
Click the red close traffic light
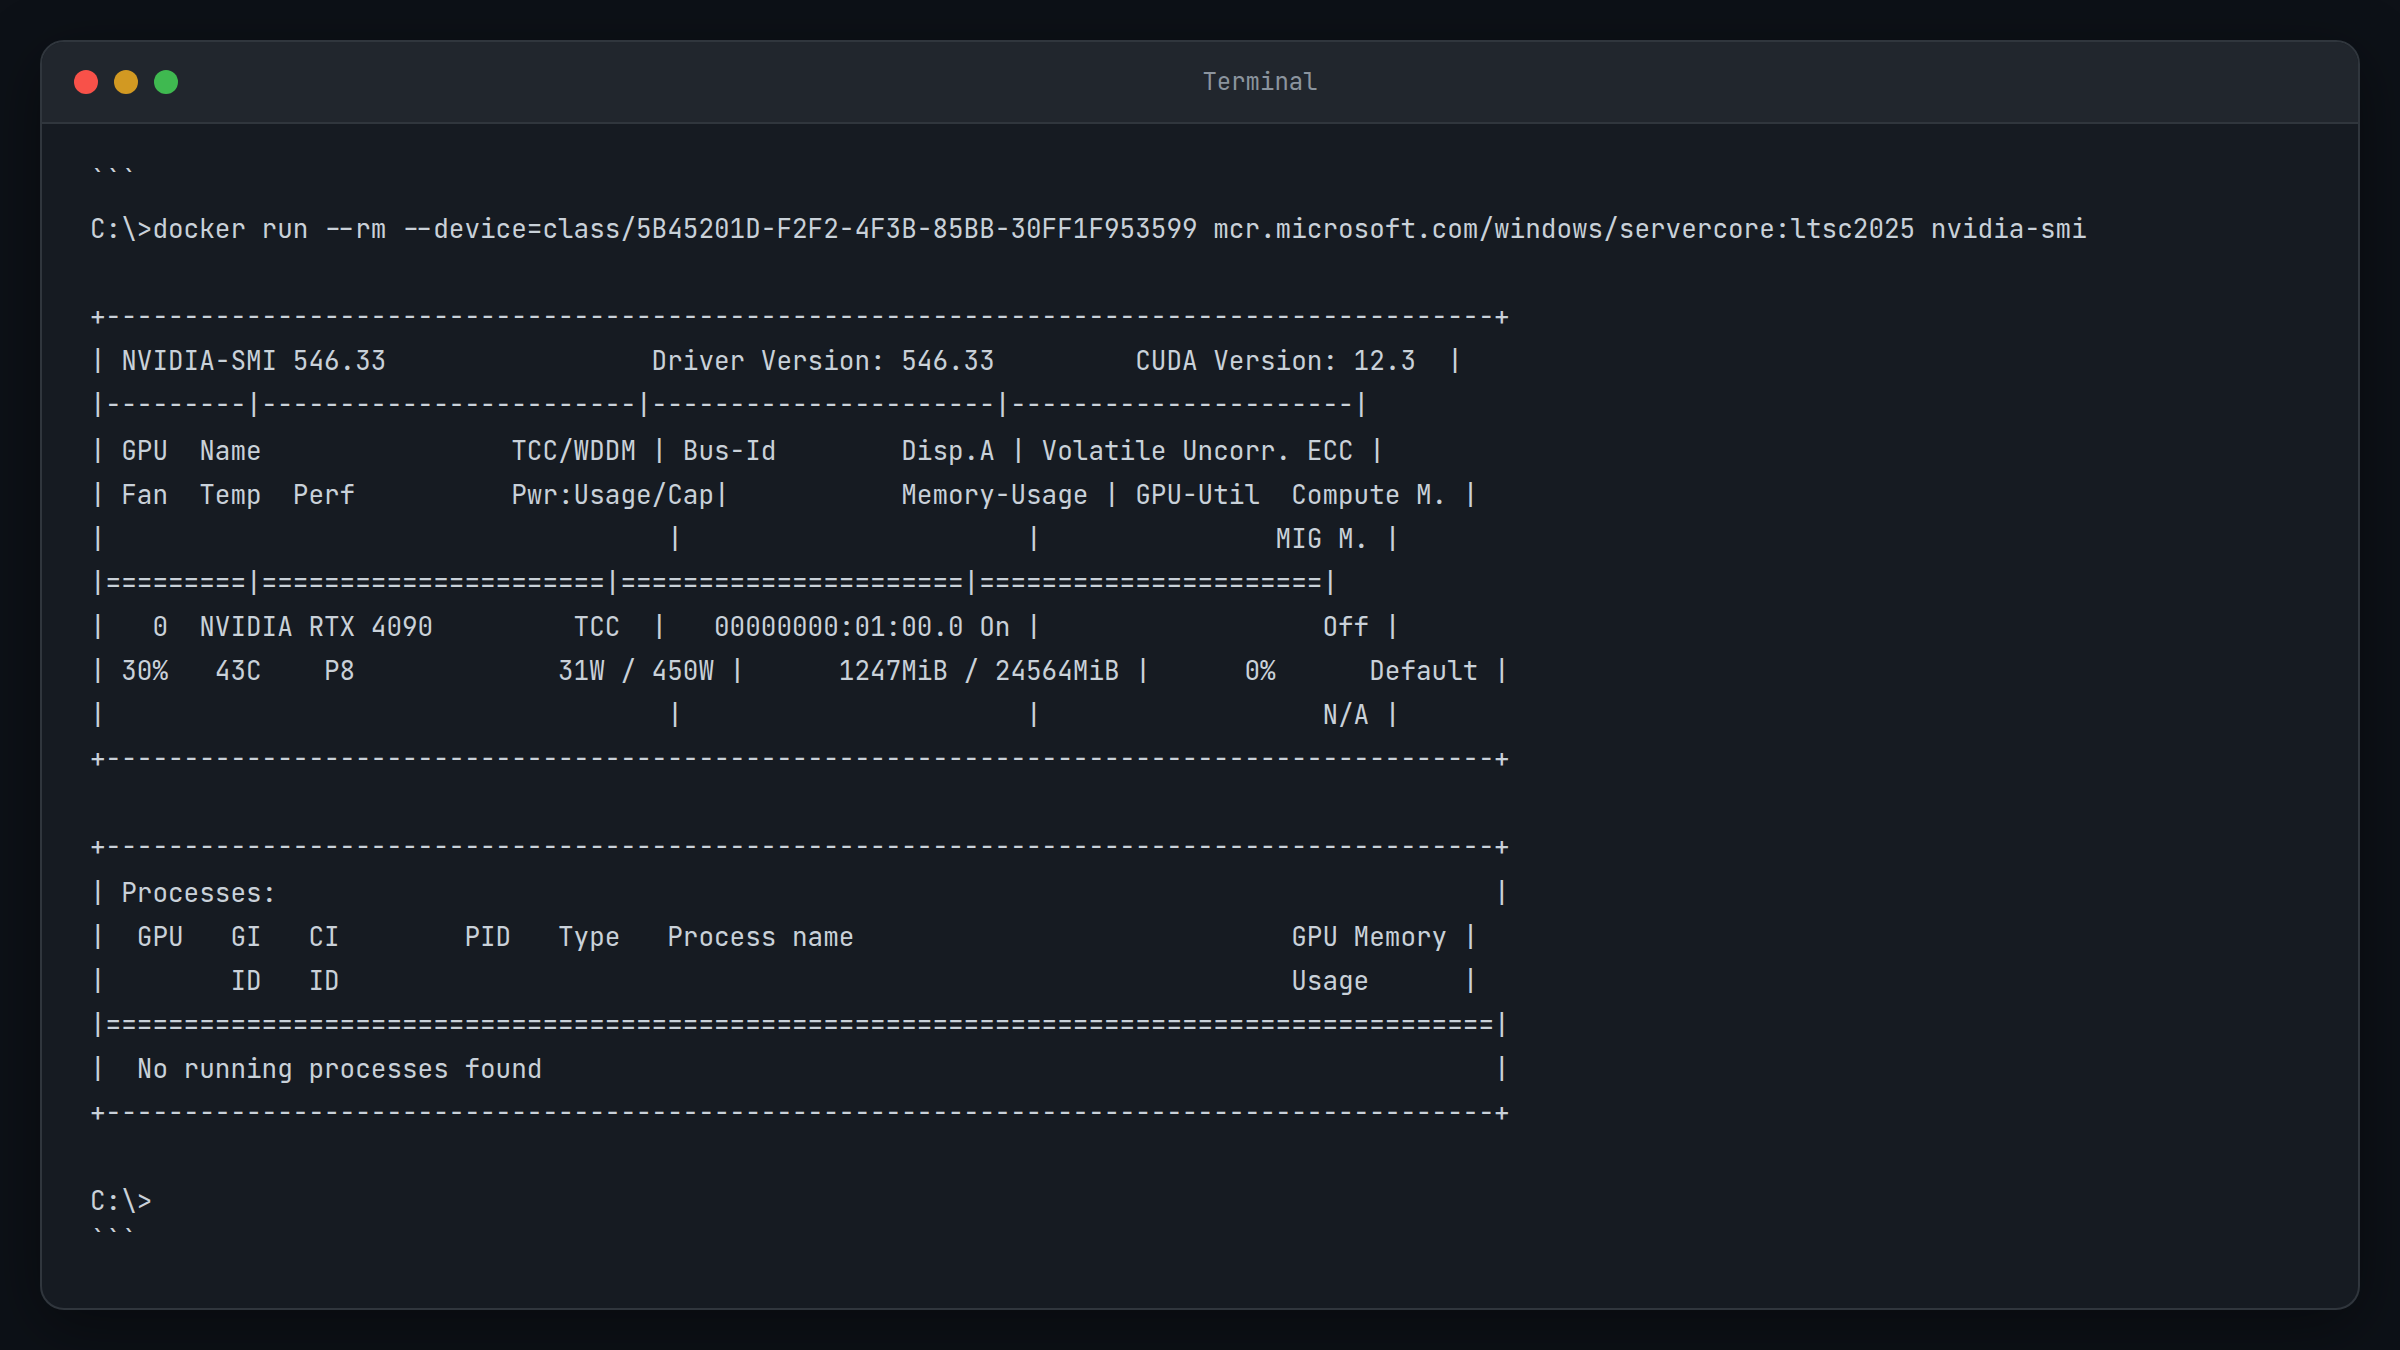(x=87, y=81)
